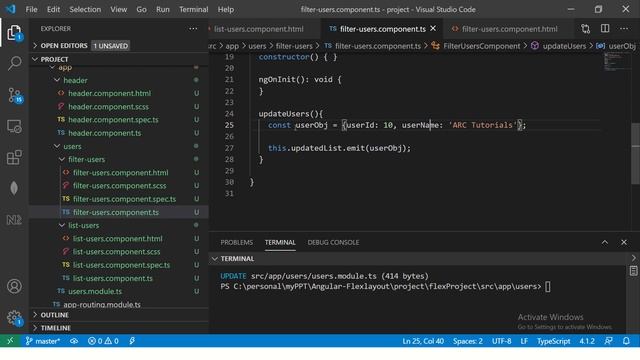Click Ln 25, Col 40 in status bar
The height and width of the screenshot is (360, 640).
point(423,341)
